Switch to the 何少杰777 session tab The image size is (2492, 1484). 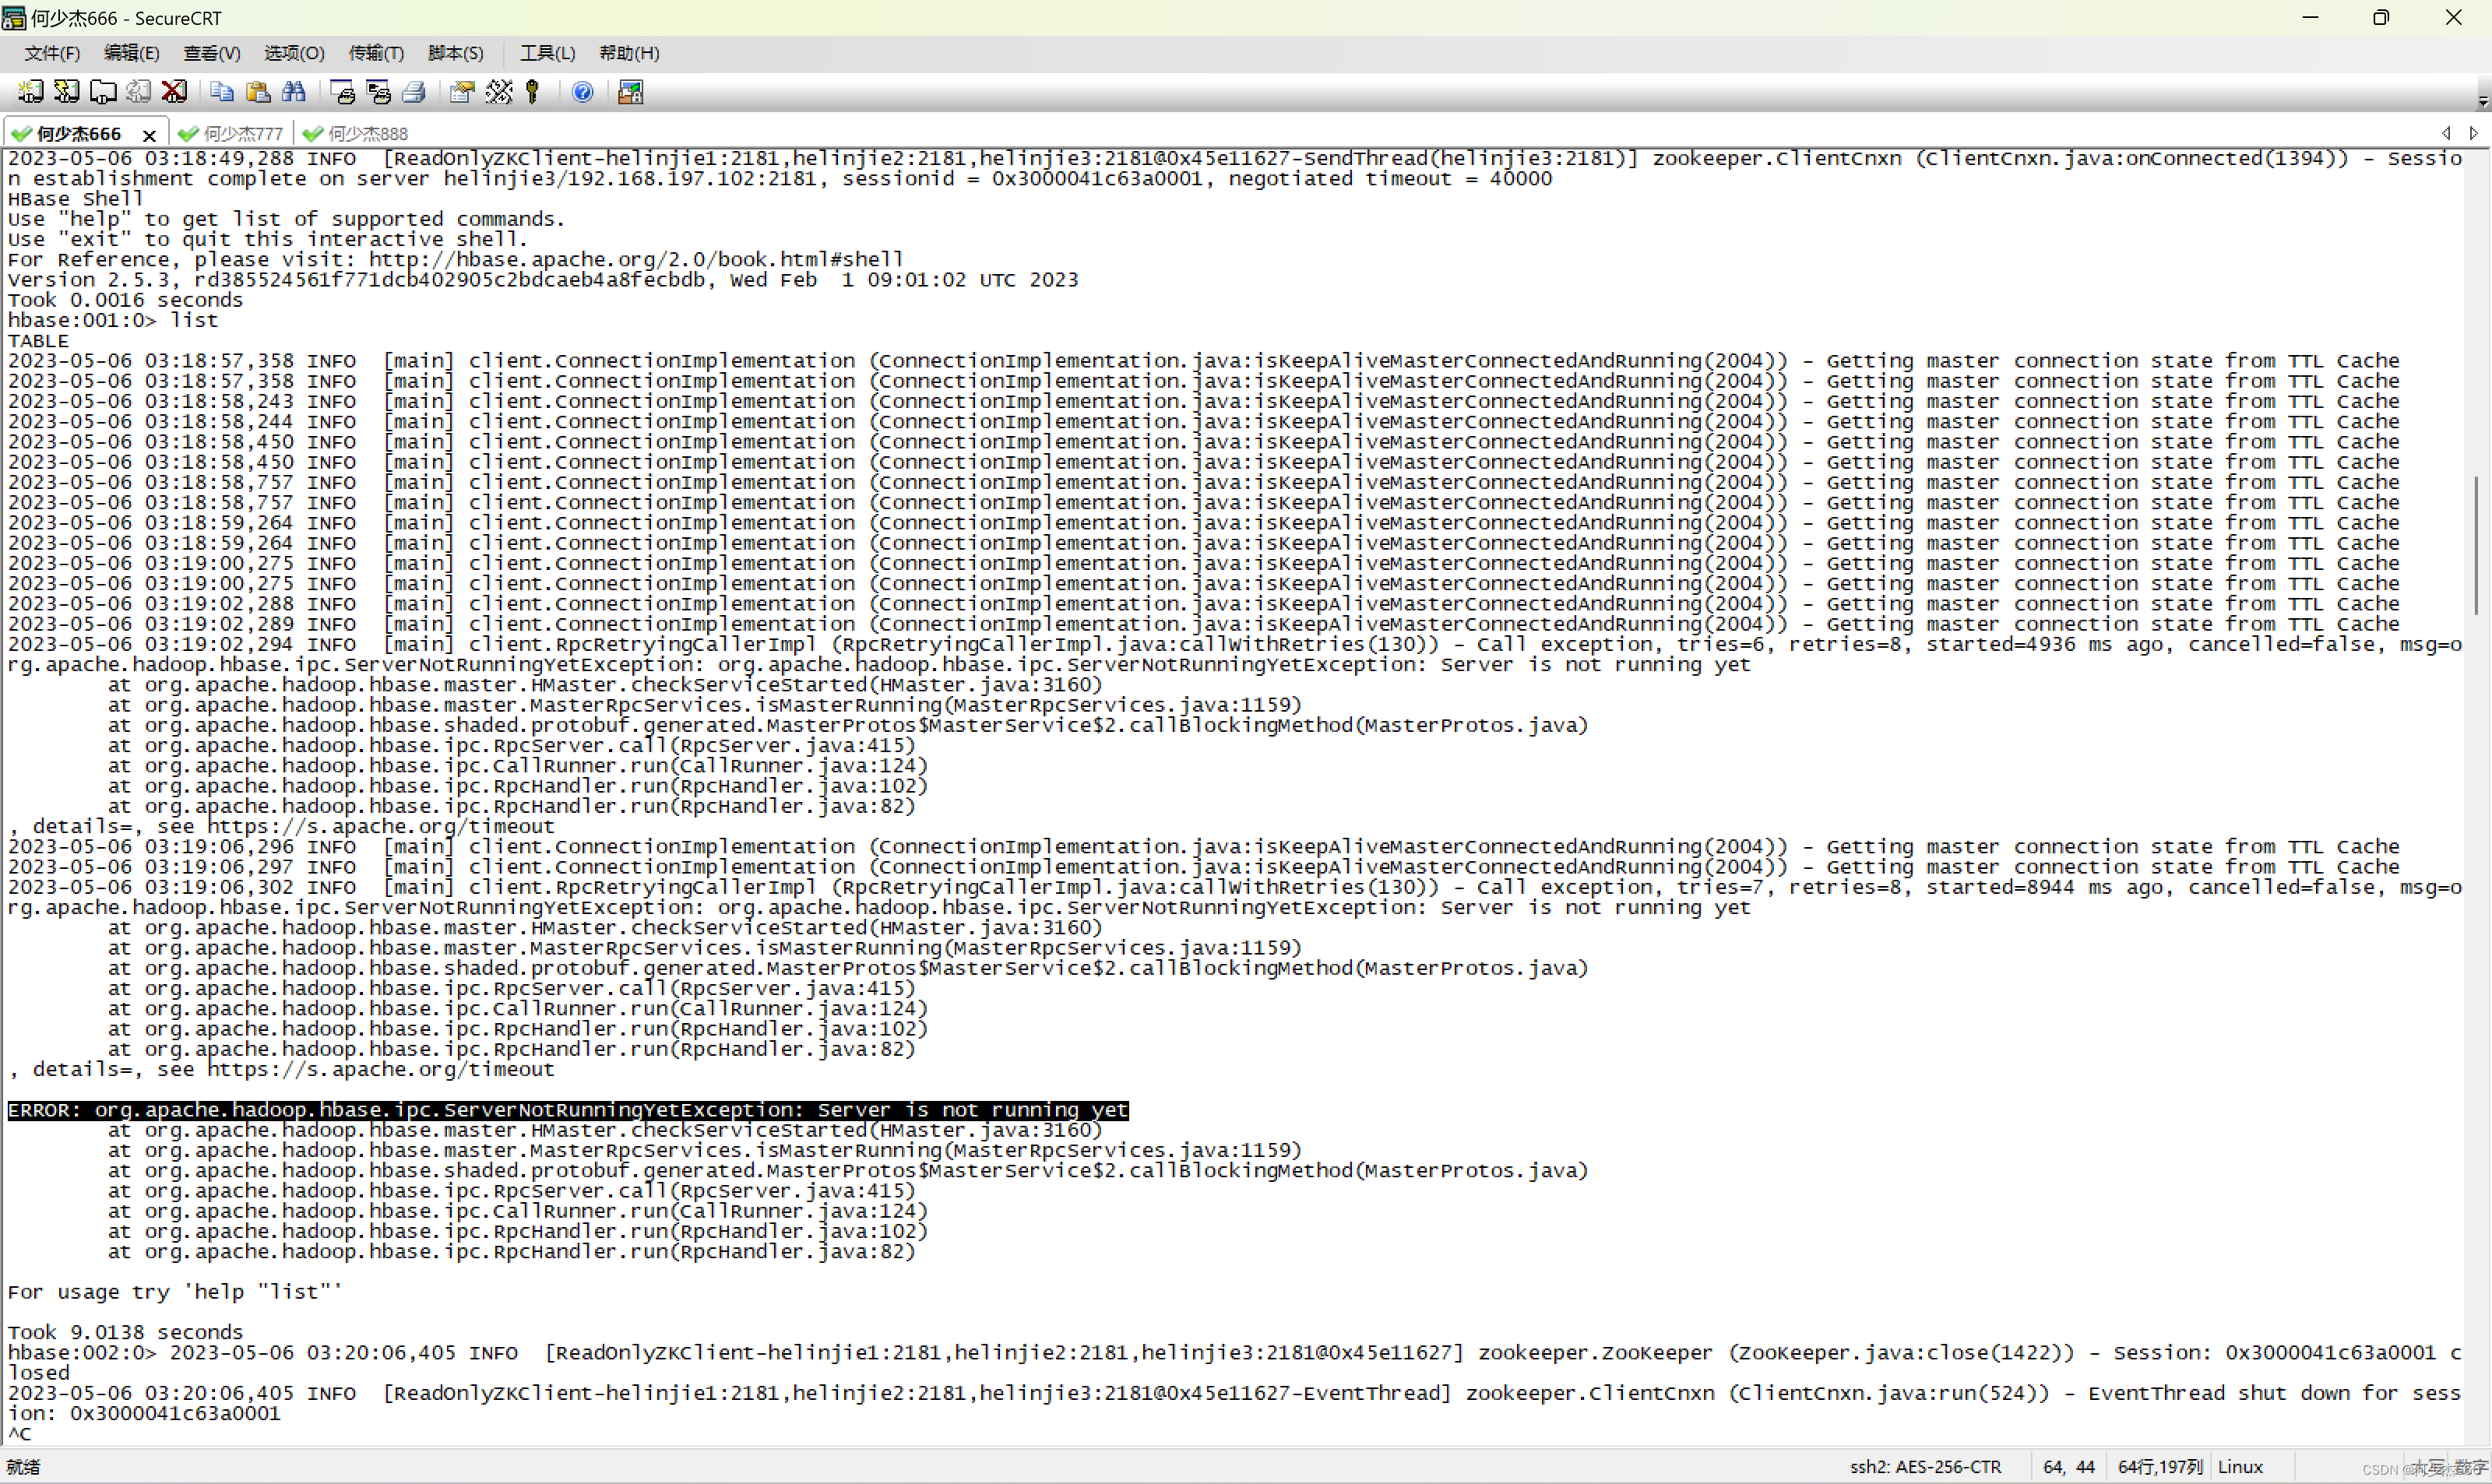(242, 133)
